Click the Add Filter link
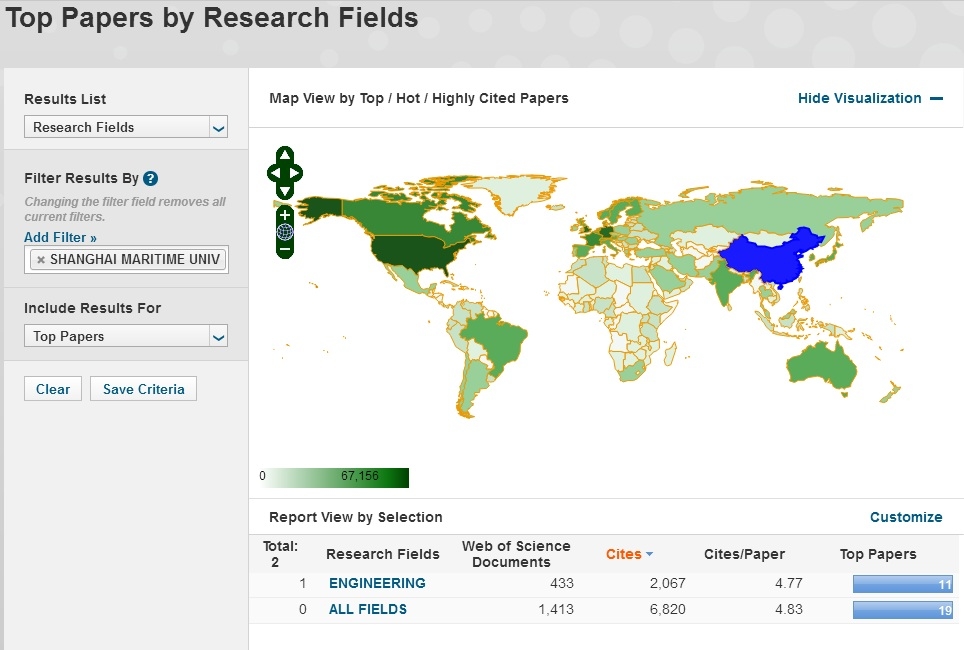 [x=60, y=238]
